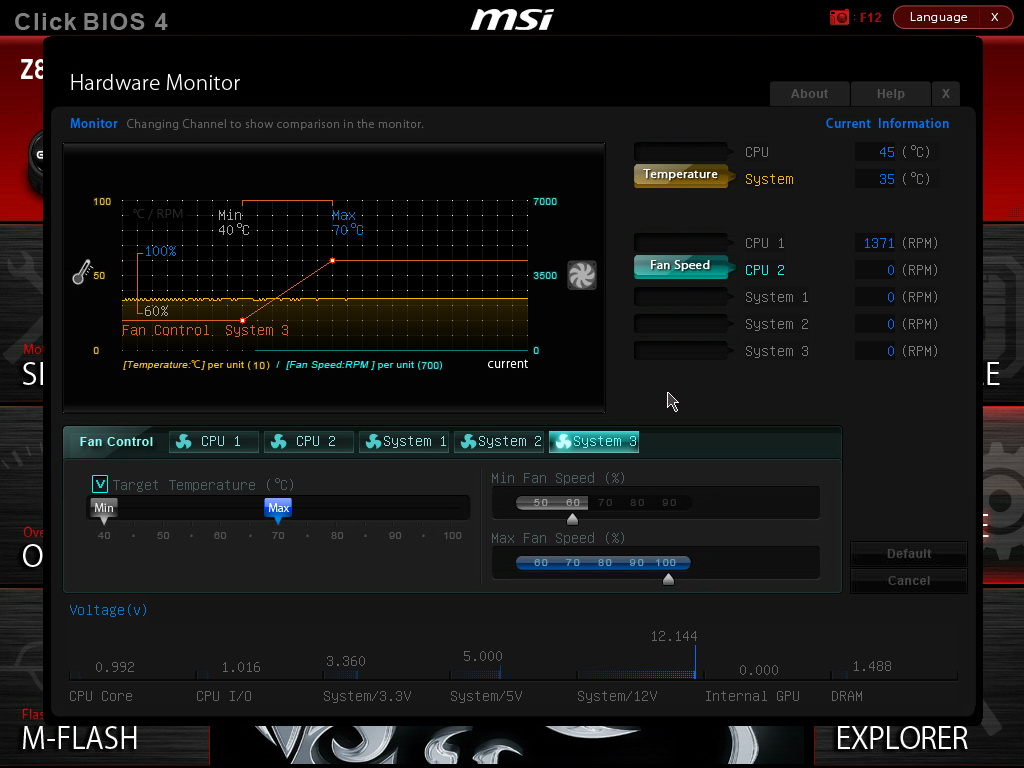Open Hardware Monitor Help

point(890,93)
